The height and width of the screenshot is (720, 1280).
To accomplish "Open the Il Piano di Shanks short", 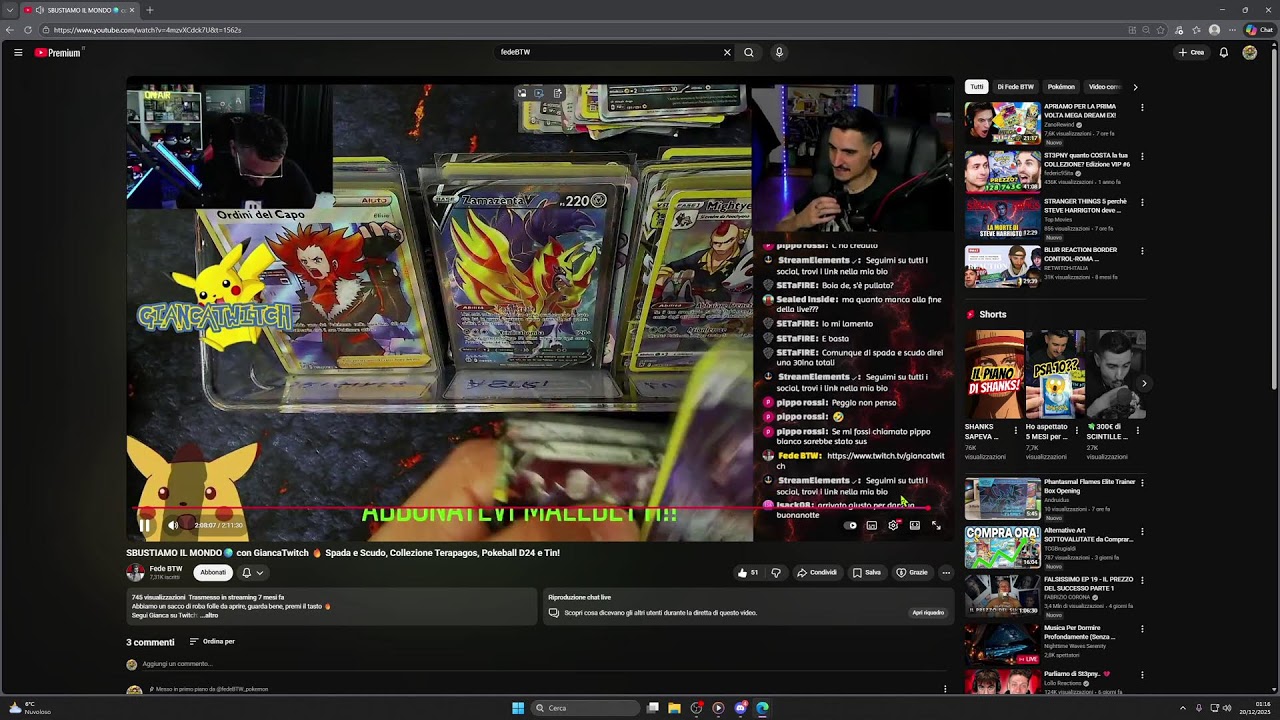I will point(994,374).
